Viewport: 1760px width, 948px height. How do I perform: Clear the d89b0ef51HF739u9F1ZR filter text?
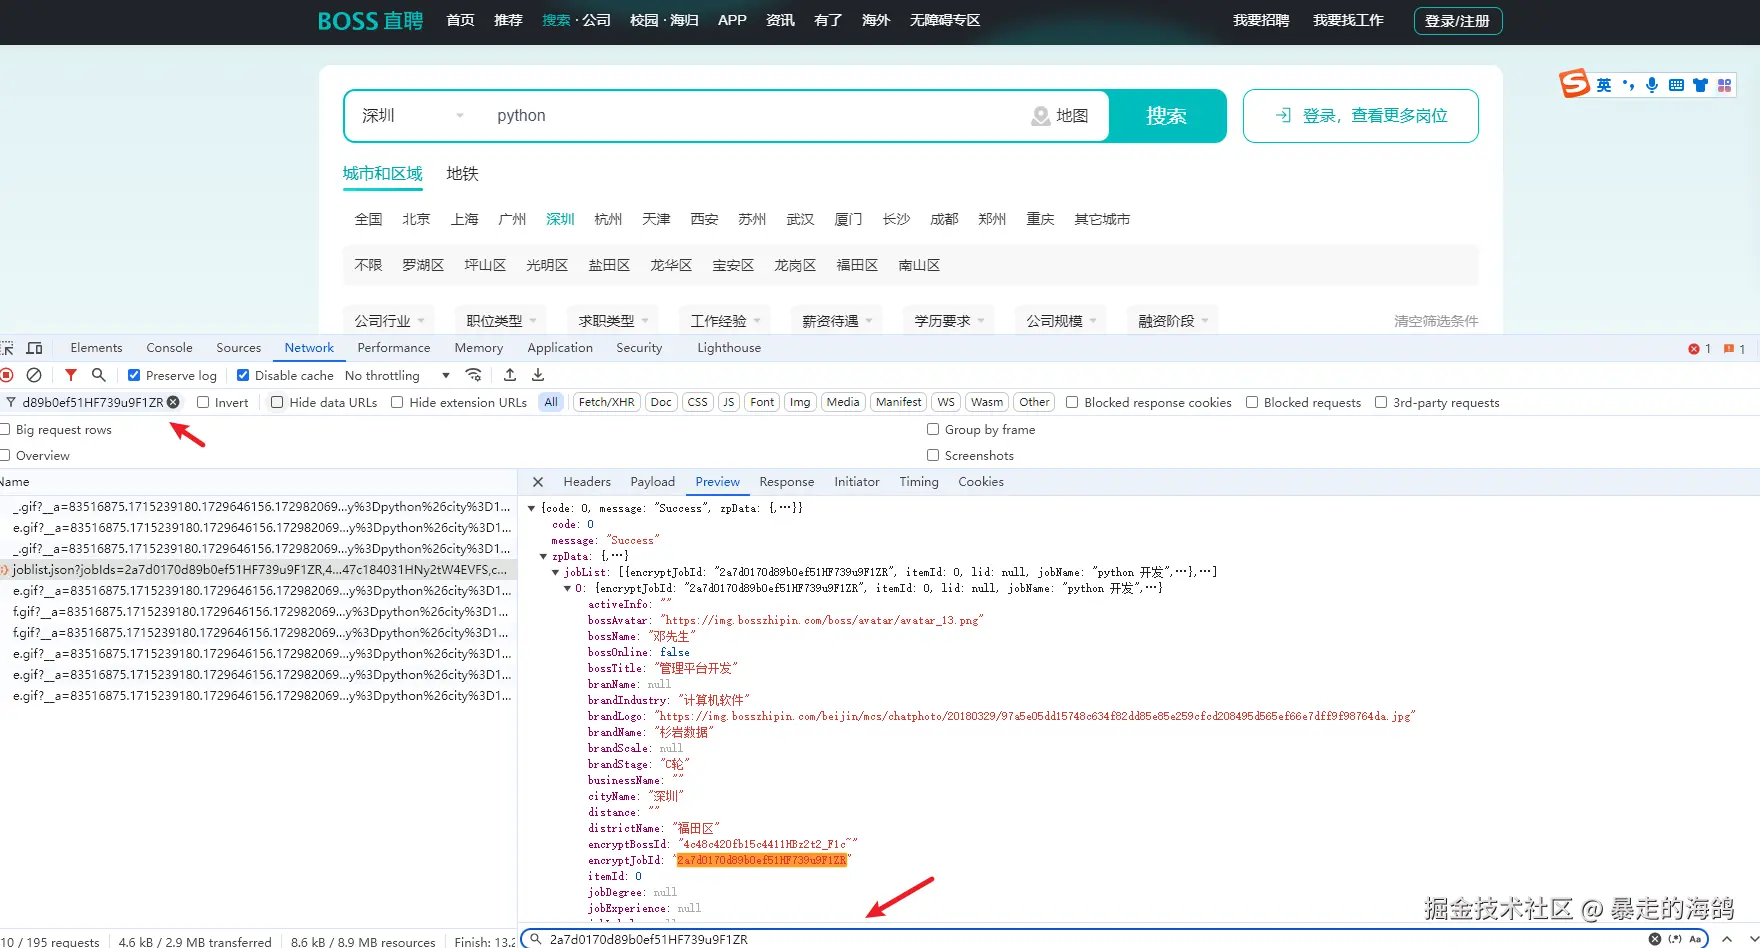tap(173, 402)
